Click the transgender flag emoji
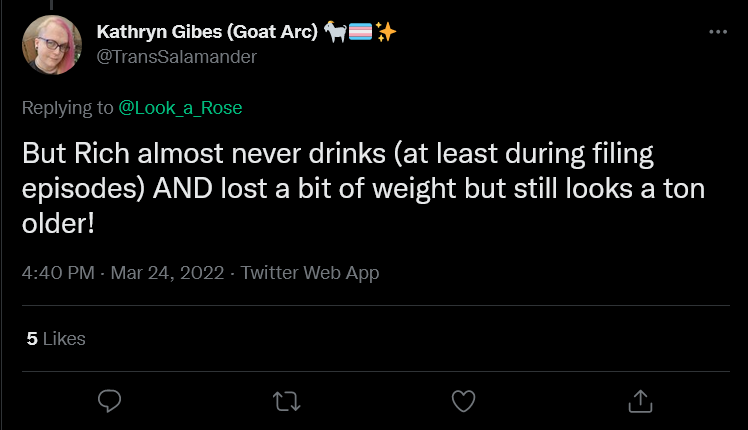Screen dimensions: 748x430 [x=361, y=32]
